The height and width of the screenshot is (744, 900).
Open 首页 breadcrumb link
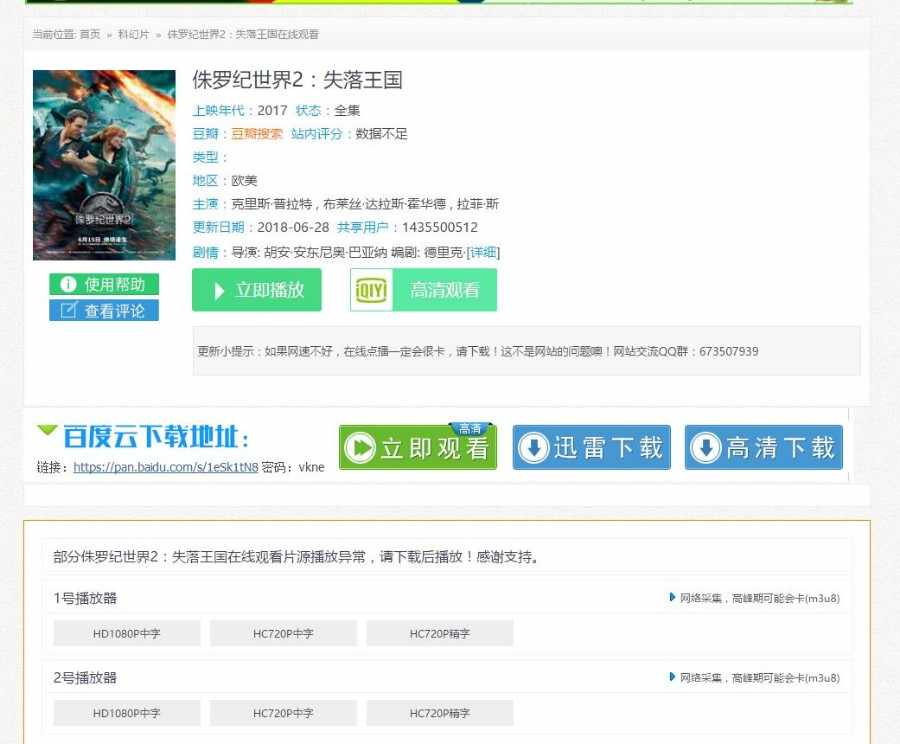tap(90, 34)
